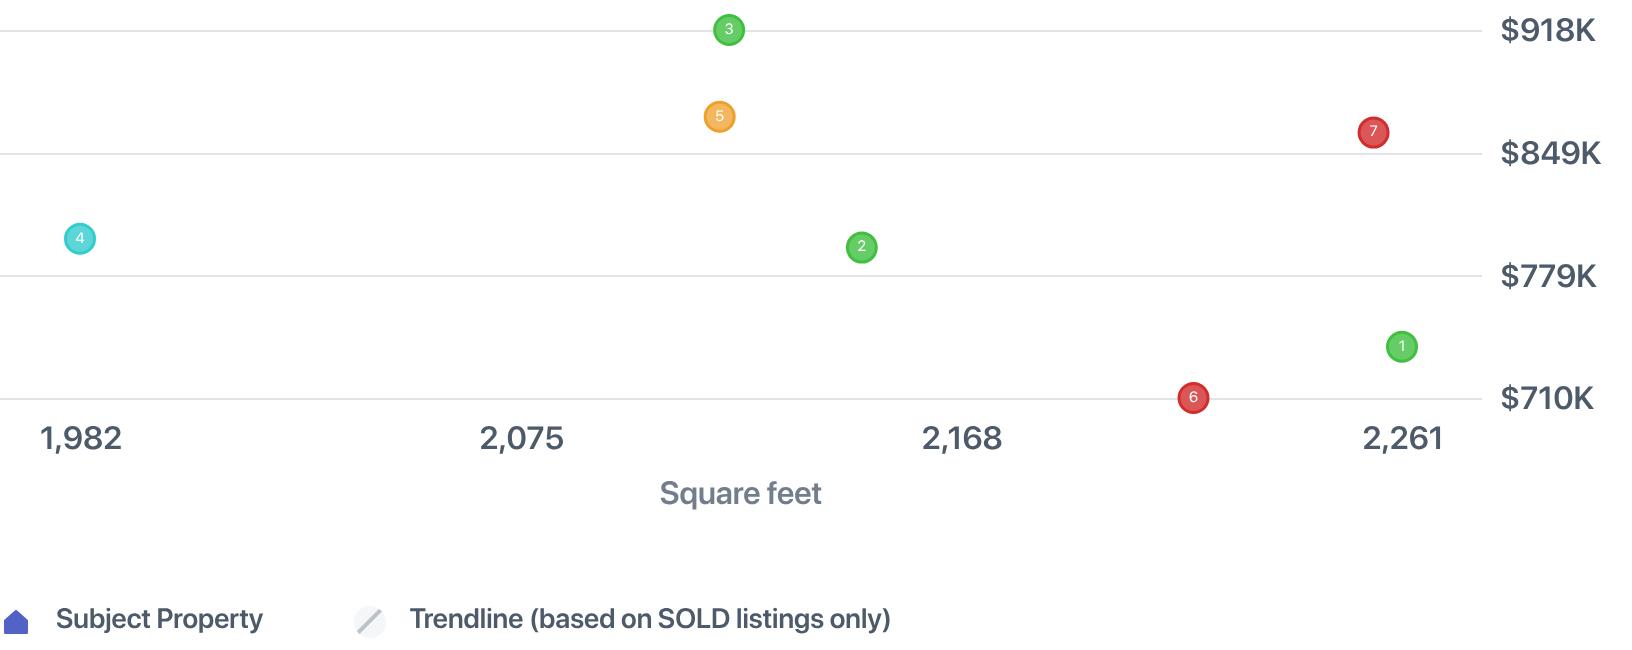Click the 1,982 square feet tick label
Screen dimensions: 1632x650
click(x=81, y=438)
